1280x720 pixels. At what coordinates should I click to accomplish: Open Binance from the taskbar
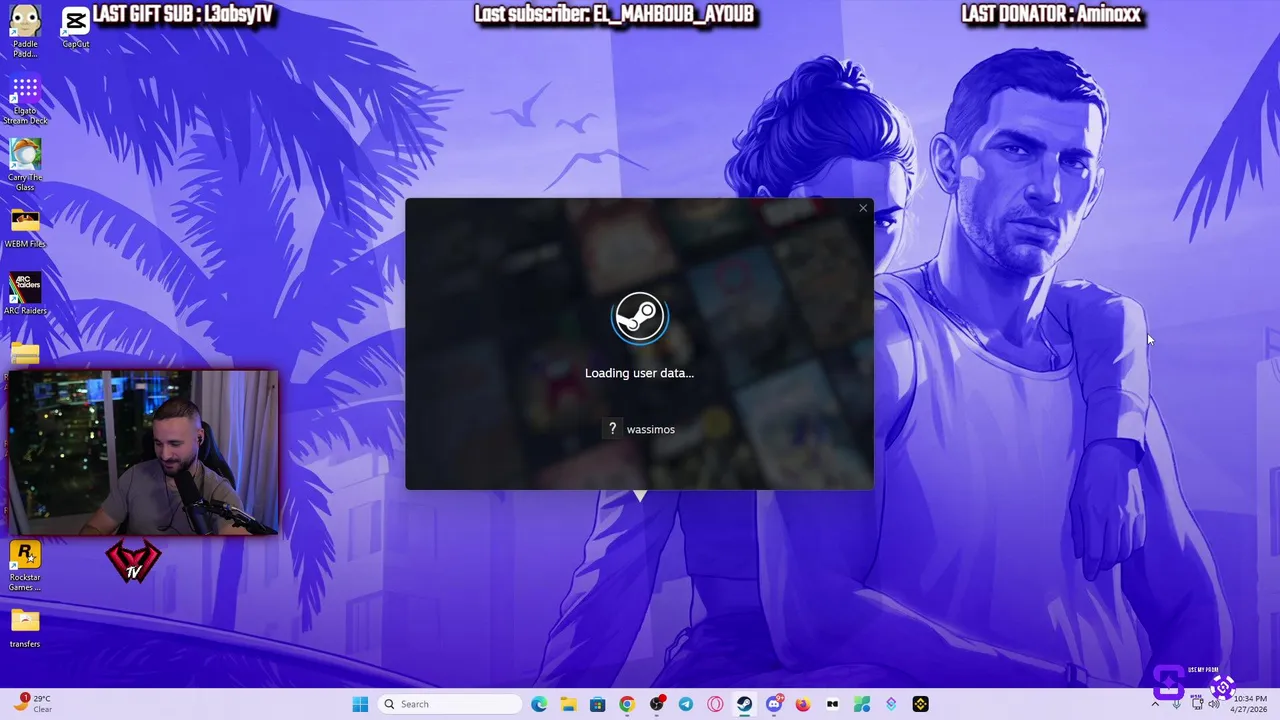(x=920, y=704)
